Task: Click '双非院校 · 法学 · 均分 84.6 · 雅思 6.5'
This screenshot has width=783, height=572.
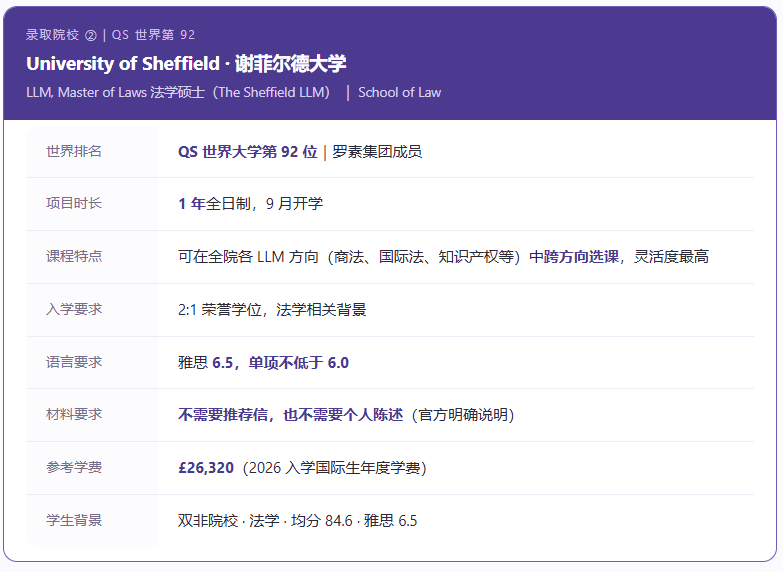Action: pos(298,521)
